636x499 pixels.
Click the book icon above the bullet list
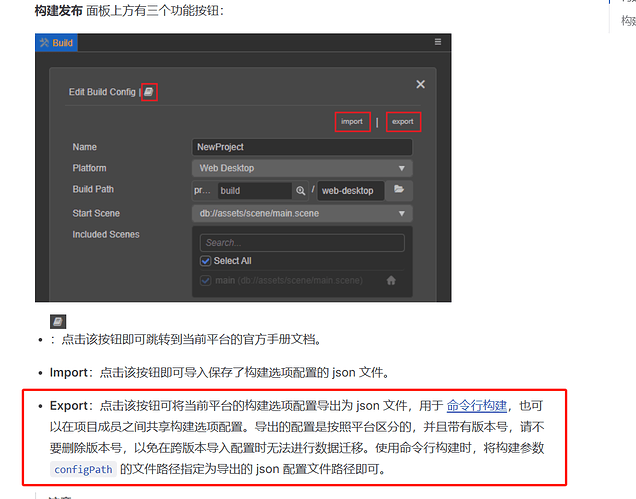tap(58, 322)
